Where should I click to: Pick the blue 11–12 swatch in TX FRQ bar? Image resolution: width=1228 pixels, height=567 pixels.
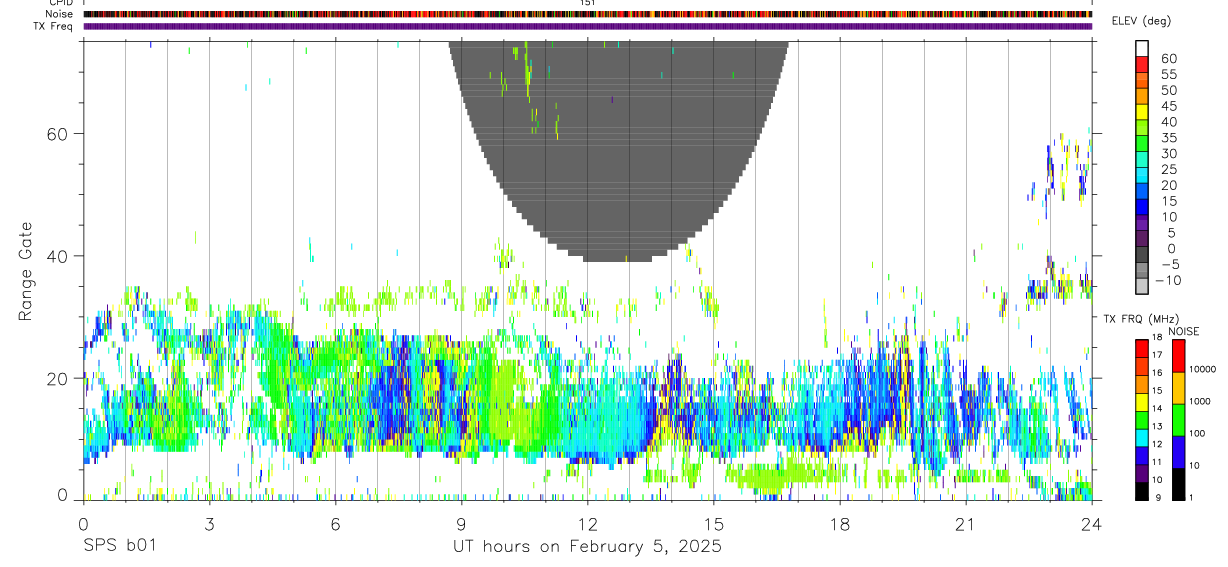coord(1142,455)
